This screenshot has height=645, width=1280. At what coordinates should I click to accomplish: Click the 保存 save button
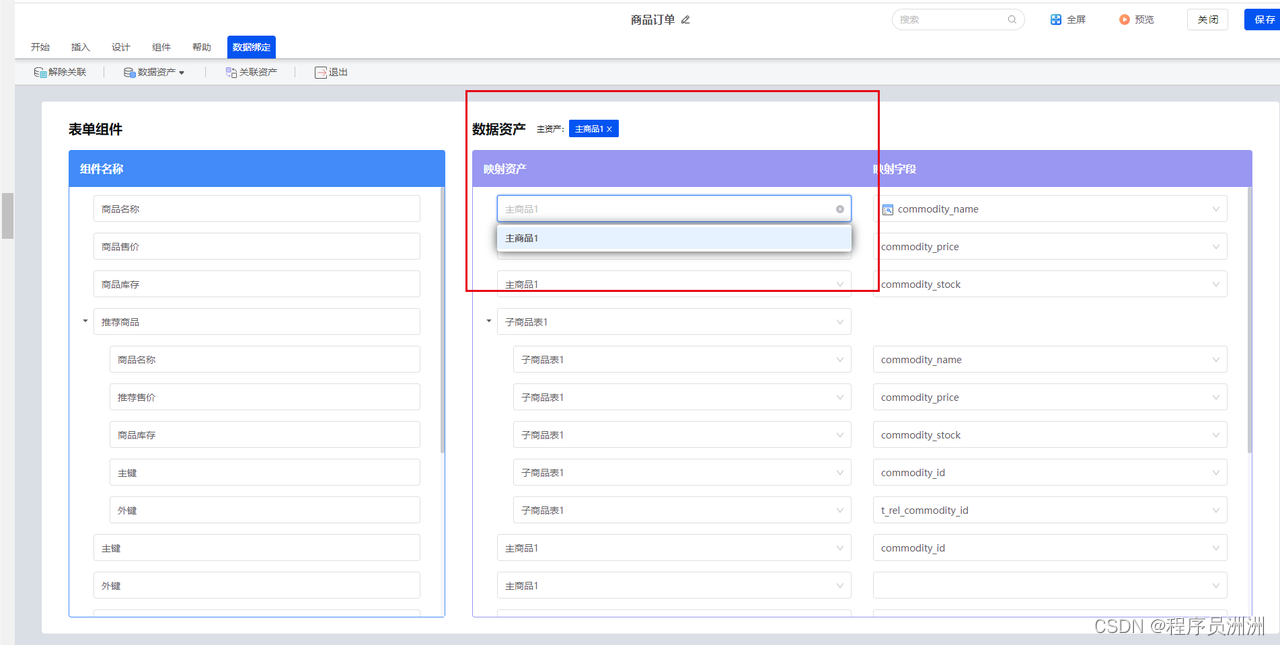(1263, 19)
